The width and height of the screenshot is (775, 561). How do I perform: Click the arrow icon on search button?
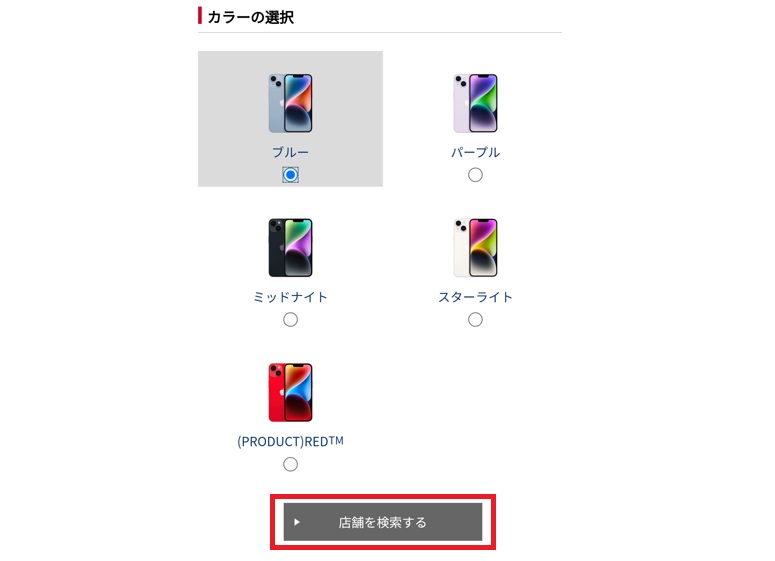pyautogui.click(x=297, y=522)
